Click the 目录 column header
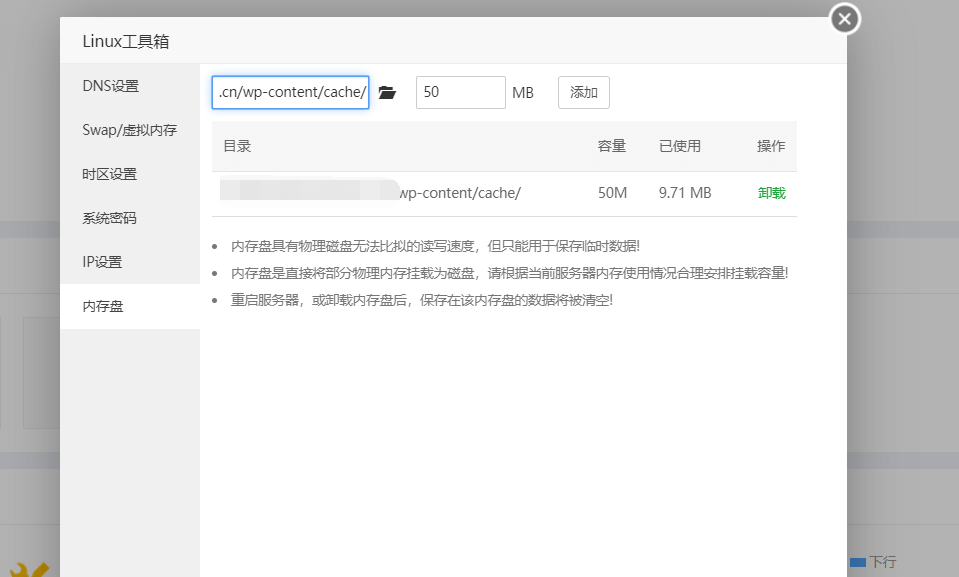 coord(237,146)
